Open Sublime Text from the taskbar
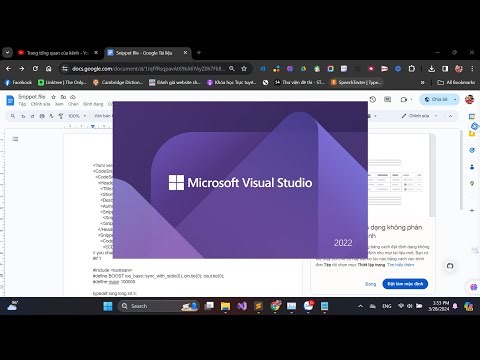 (259, 306)
